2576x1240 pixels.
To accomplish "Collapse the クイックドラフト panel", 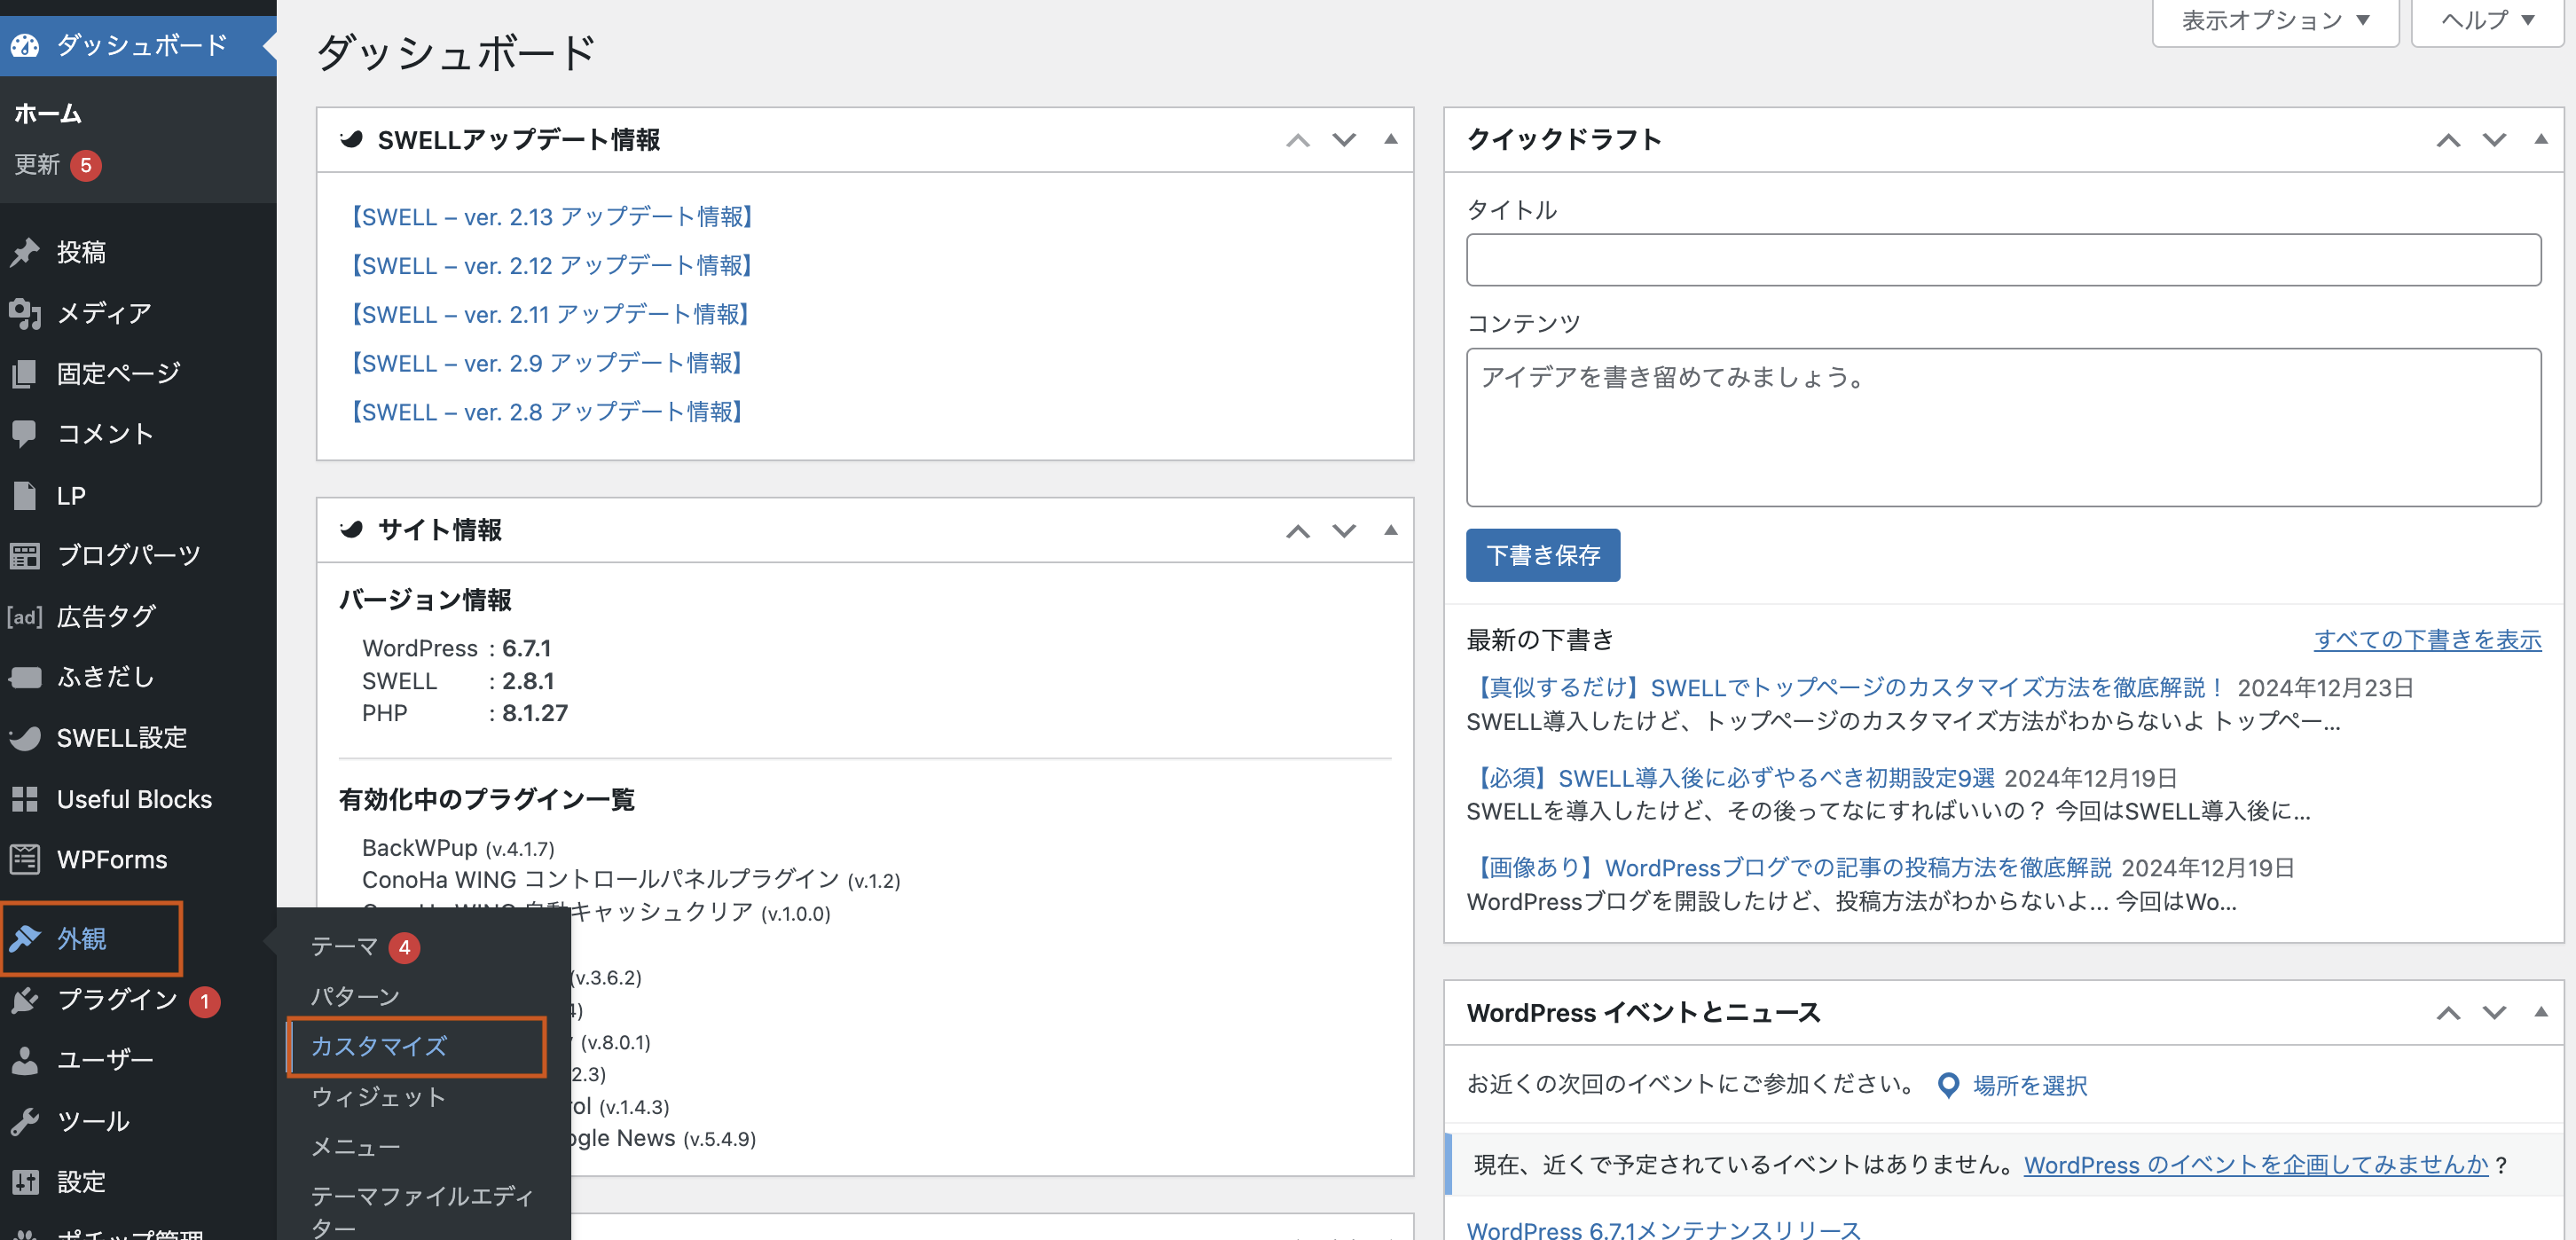I will [2541, 139].
